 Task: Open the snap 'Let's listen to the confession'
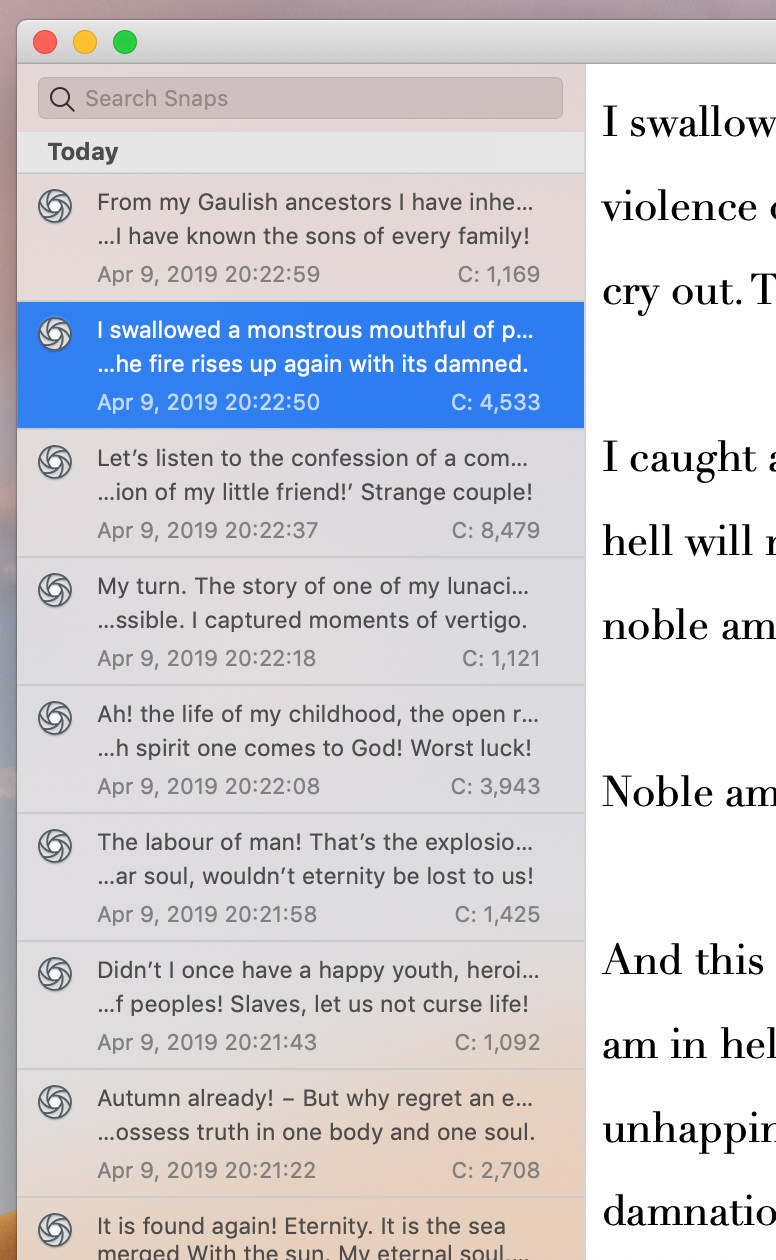(316, 494)
